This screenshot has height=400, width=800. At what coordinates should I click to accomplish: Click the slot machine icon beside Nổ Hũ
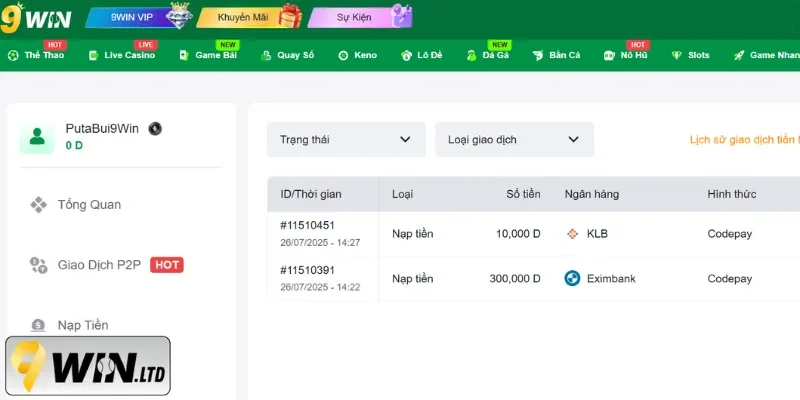click(609, 56)
